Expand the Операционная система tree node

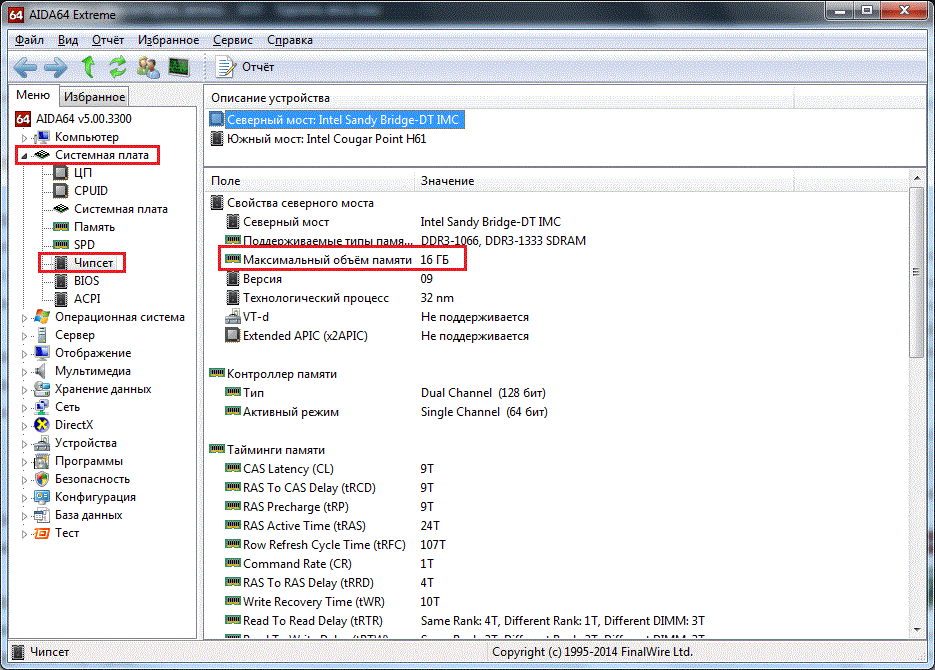24,318
